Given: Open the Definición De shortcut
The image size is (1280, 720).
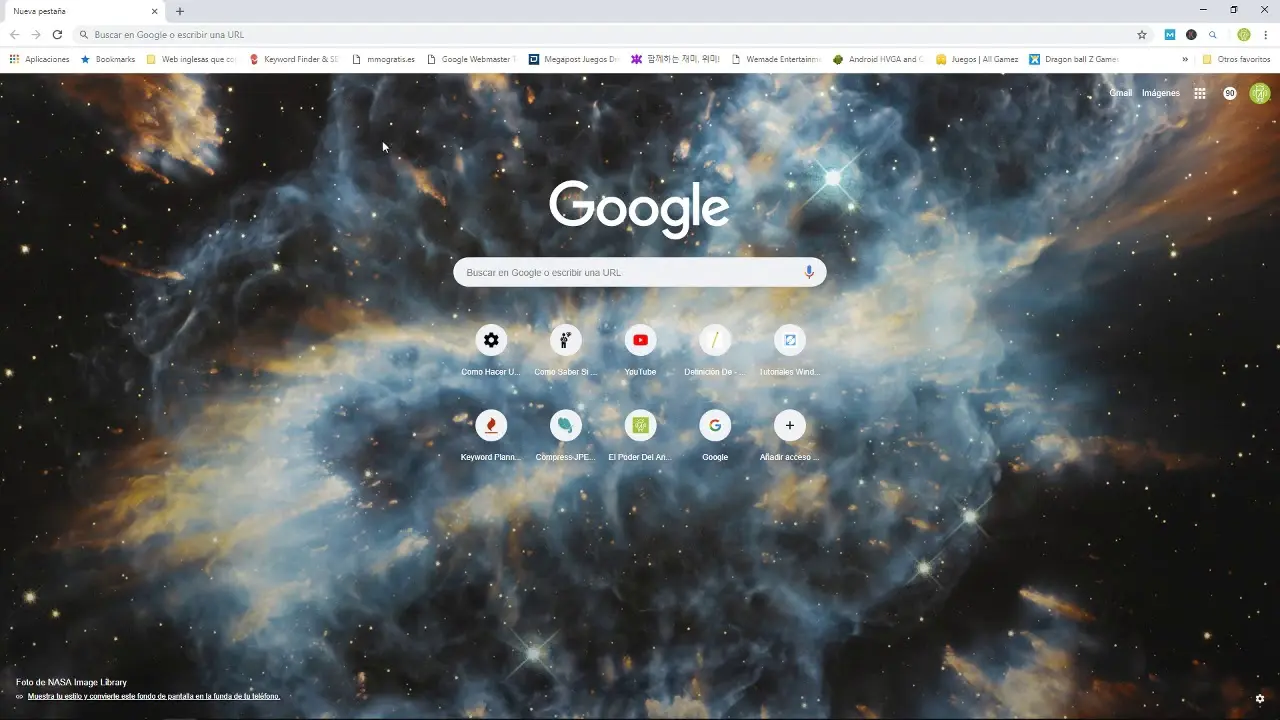Looking at the screenshot, I should click(x=715, y=350).
